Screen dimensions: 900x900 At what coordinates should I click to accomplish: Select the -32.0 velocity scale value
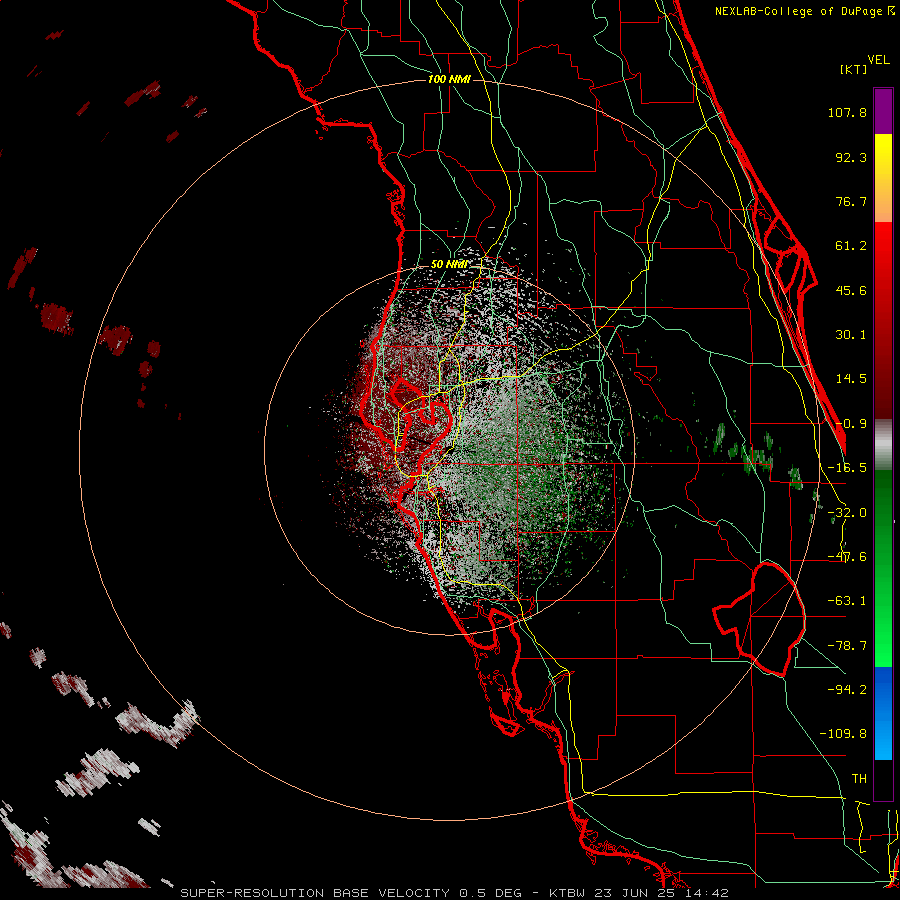847,513
